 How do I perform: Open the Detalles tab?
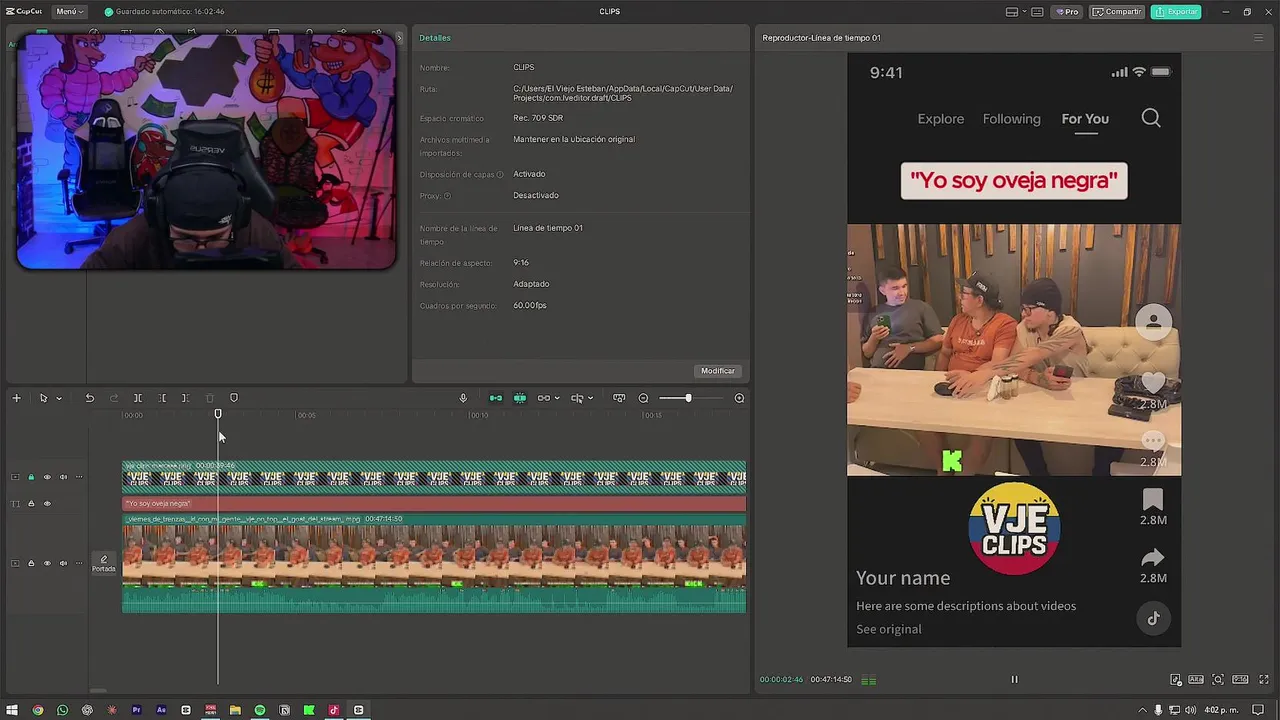435,38
